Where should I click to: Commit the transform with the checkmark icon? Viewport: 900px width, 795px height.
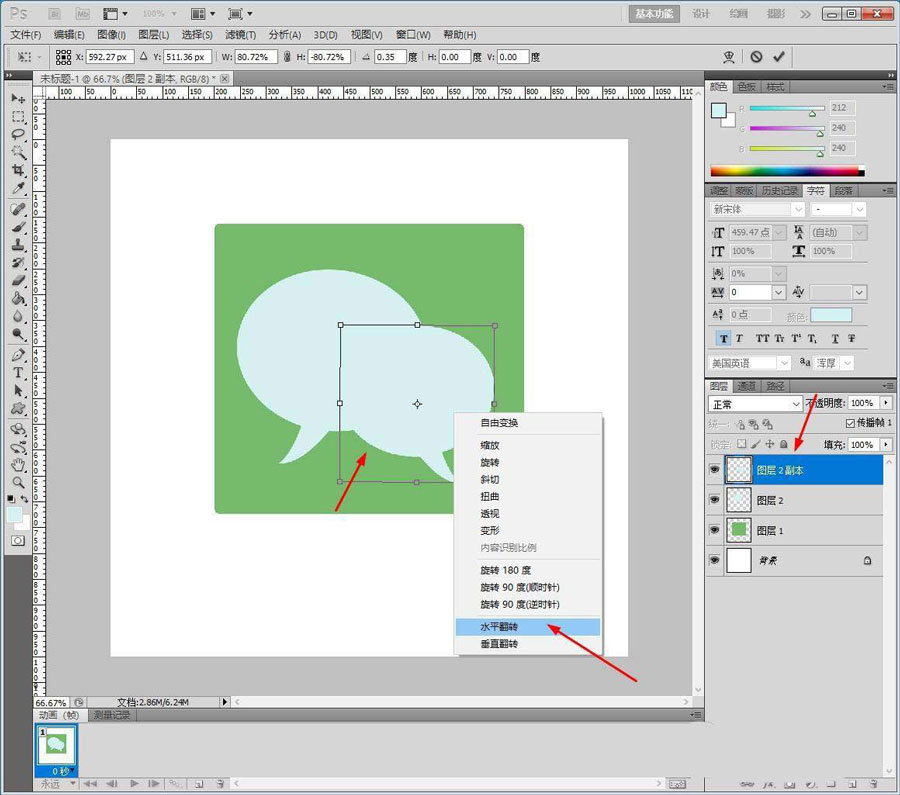point(779,57)
